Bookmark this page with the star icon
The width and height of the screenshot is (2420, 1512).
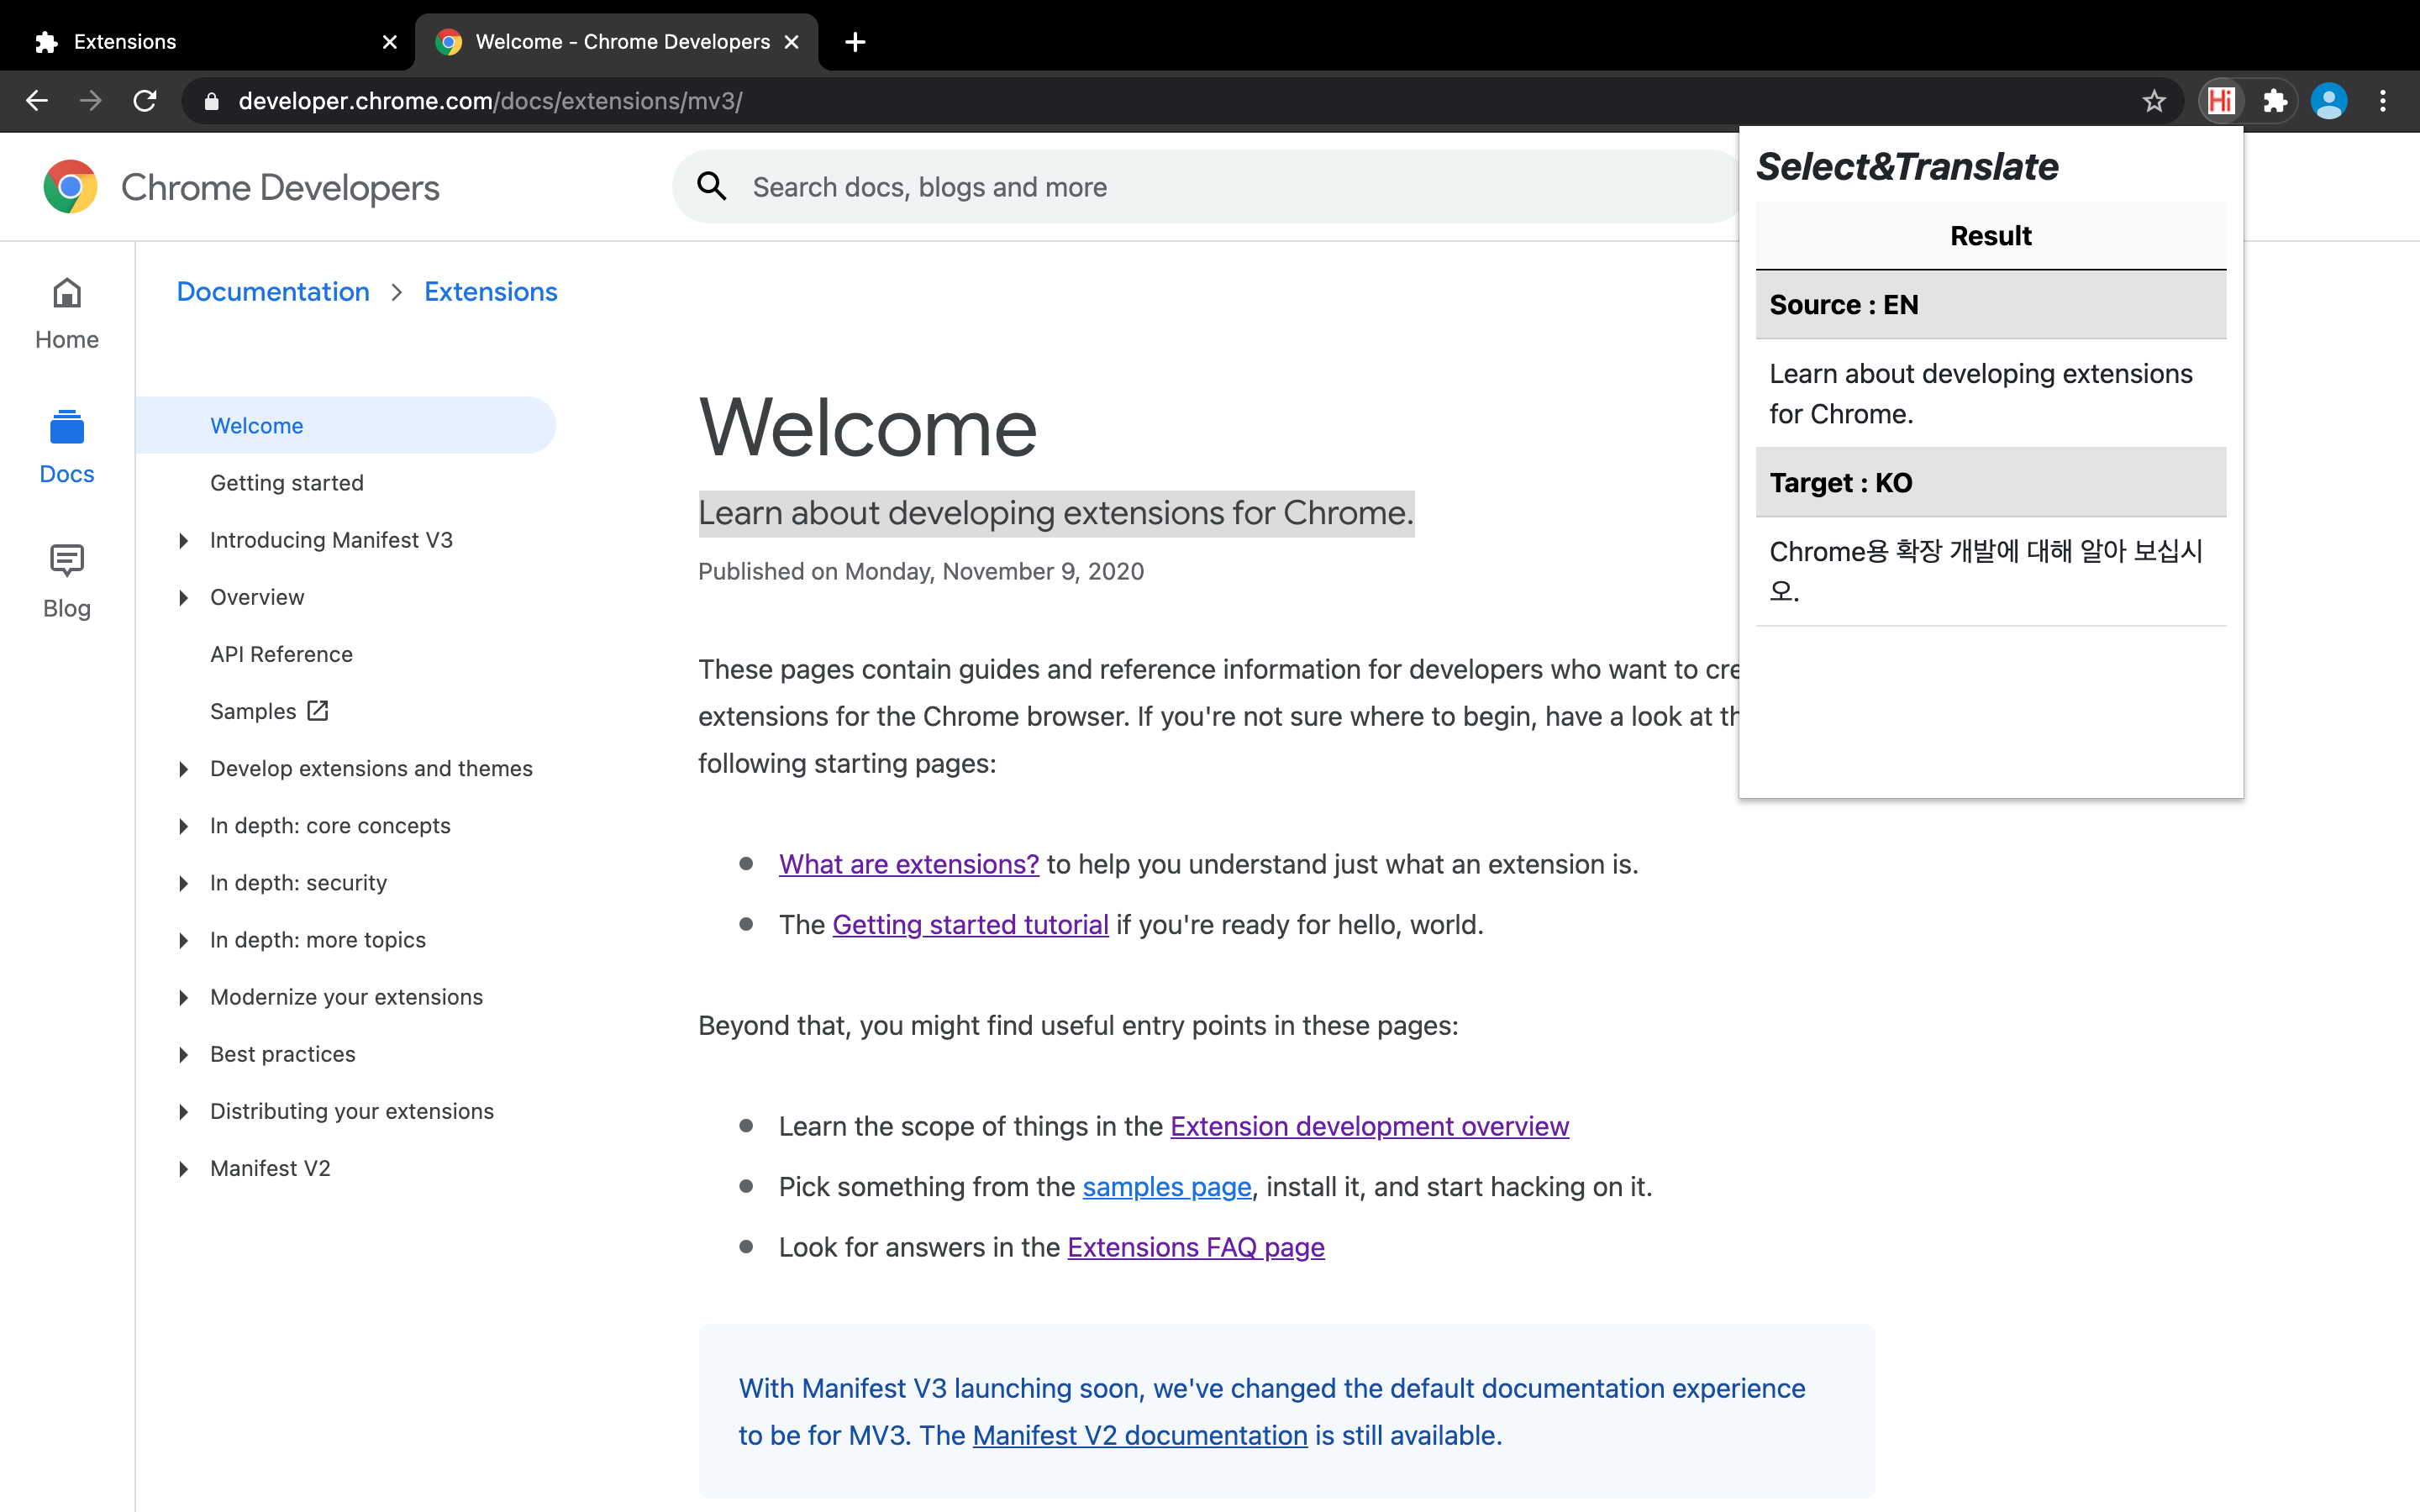pyautogui.click(x=2153, y=101)
